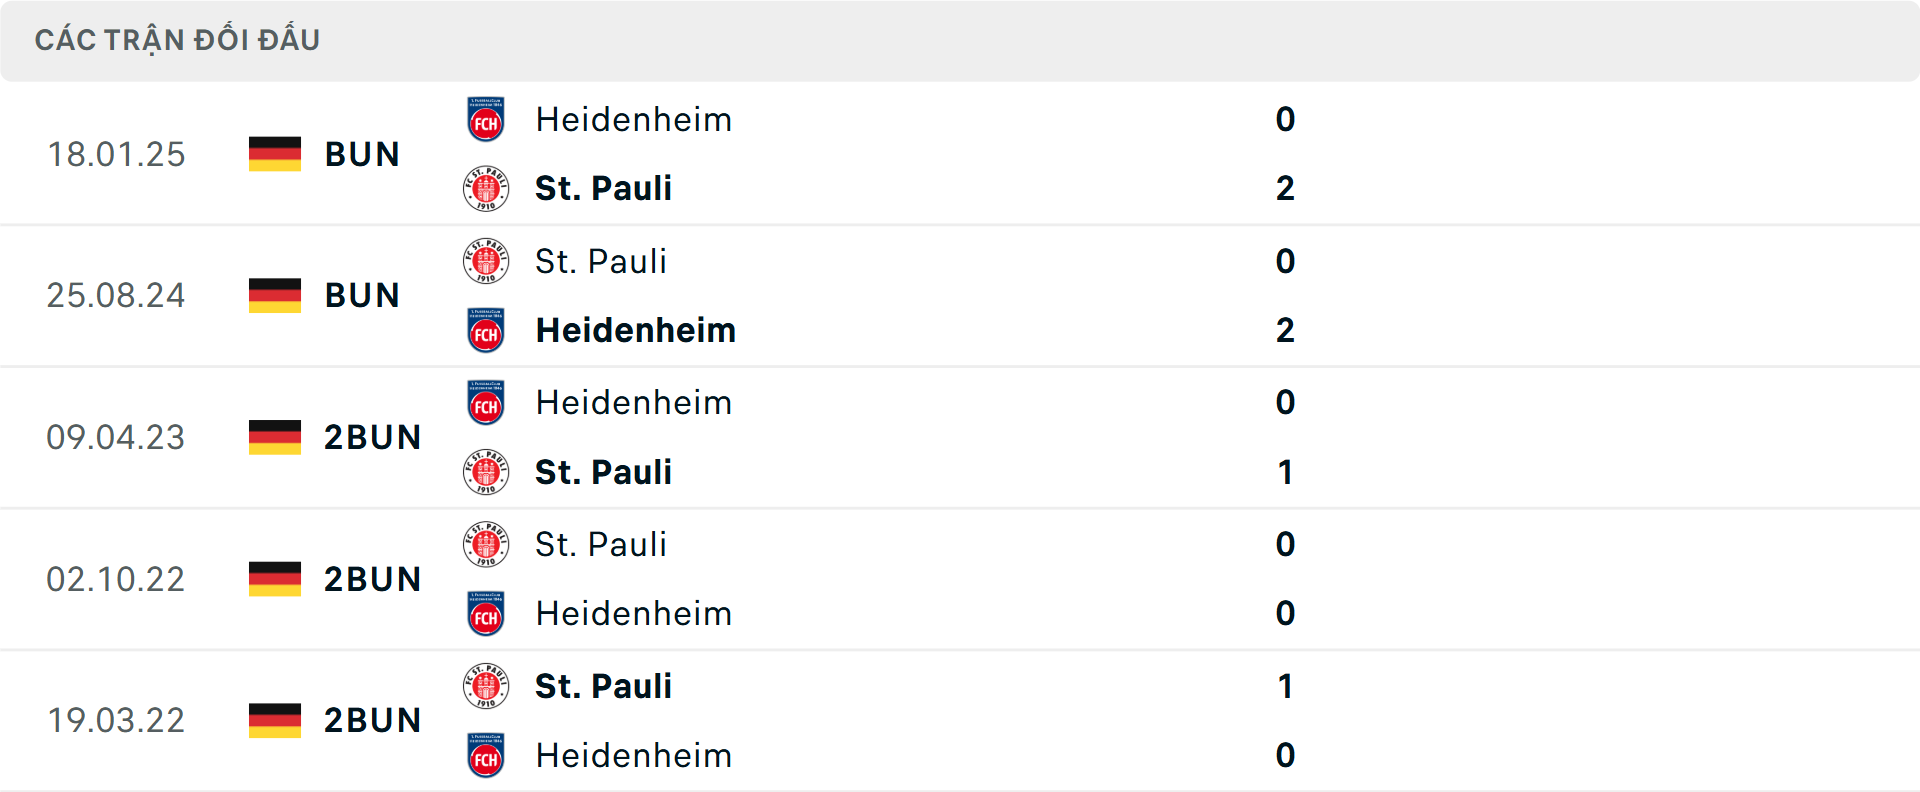The height and width of the screenshot is (792, 1920).
Task: Open the Heidenheim team link from 18.01.25
Action: click(x=634, y=119)
